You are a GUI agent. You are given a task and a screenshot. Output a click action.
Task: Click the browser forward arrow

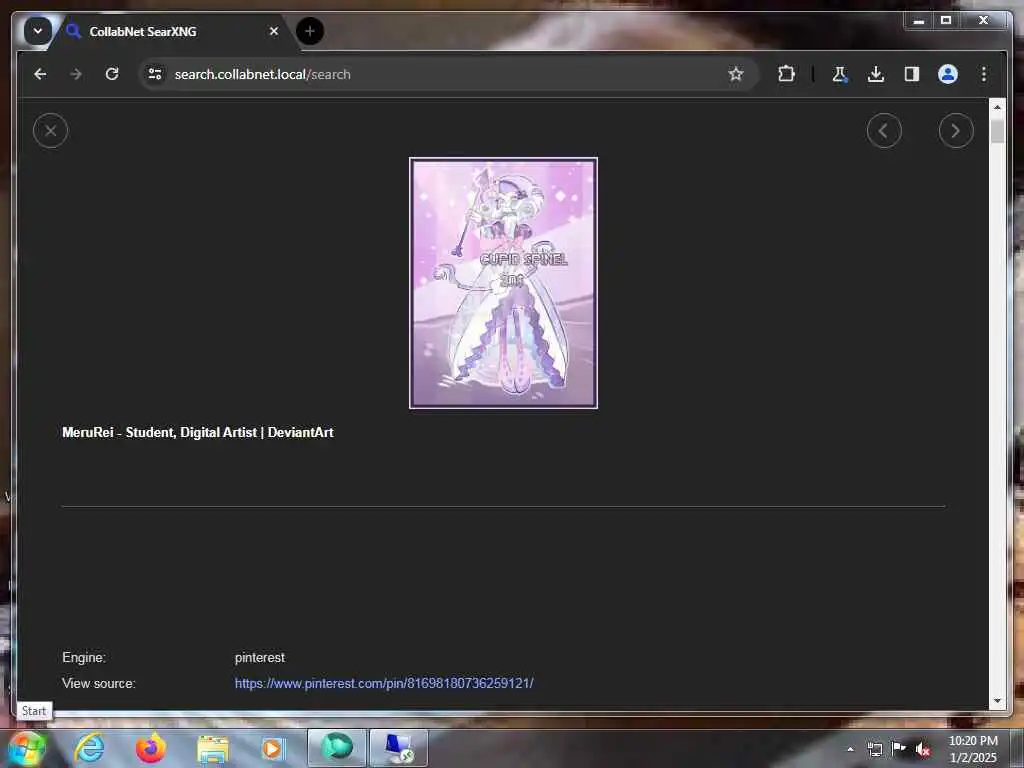[x=76, y=74]
